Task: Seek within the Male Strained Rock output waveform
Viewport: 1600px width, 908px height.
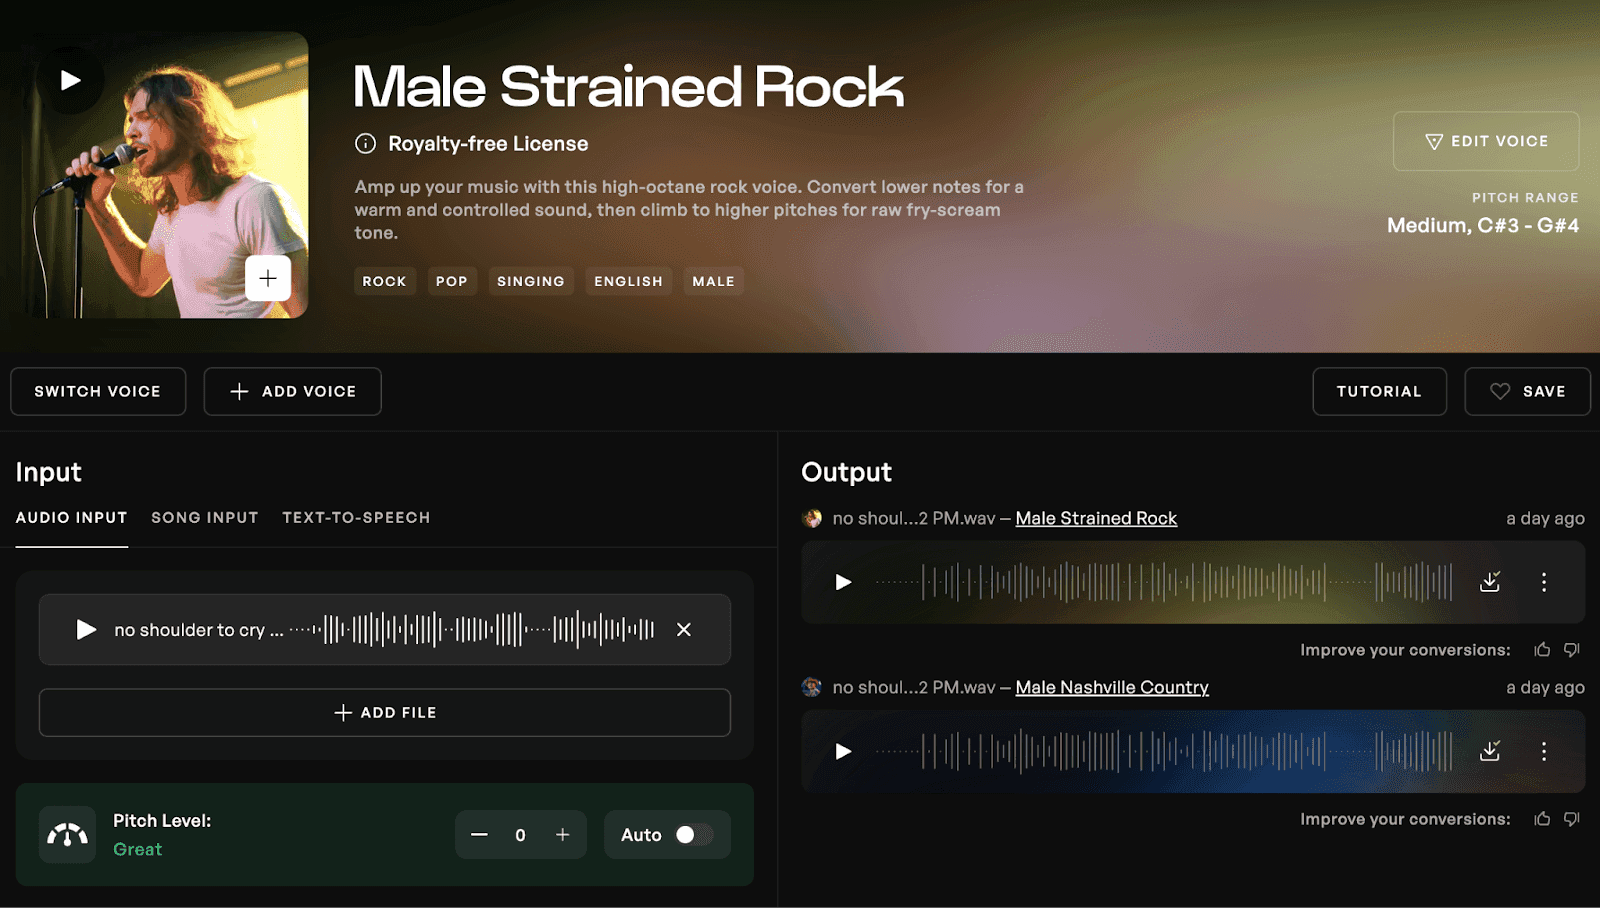Action: (x=1164, y=582)
